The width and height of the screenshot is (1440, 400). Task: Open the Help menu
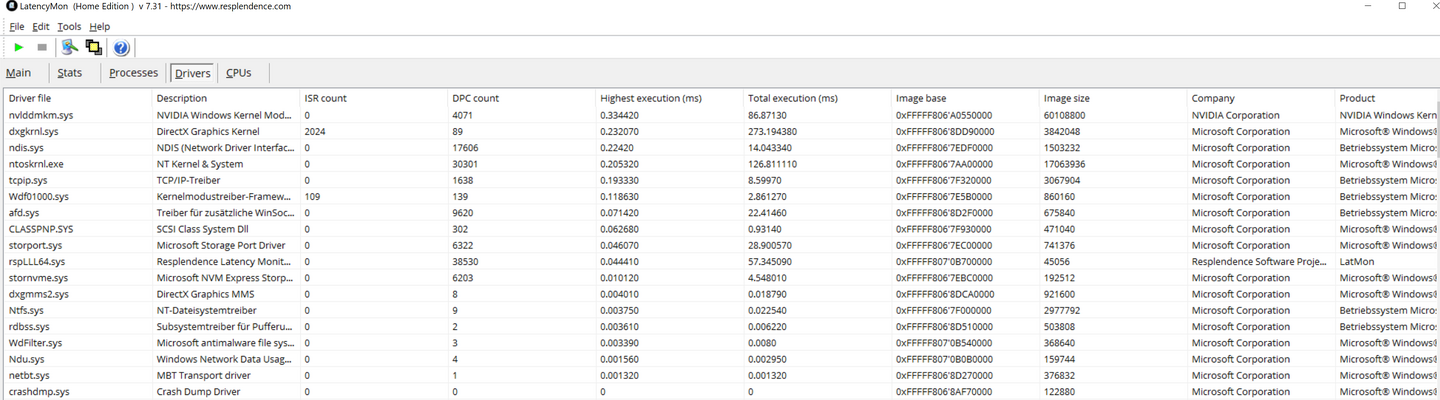point(99,26)
